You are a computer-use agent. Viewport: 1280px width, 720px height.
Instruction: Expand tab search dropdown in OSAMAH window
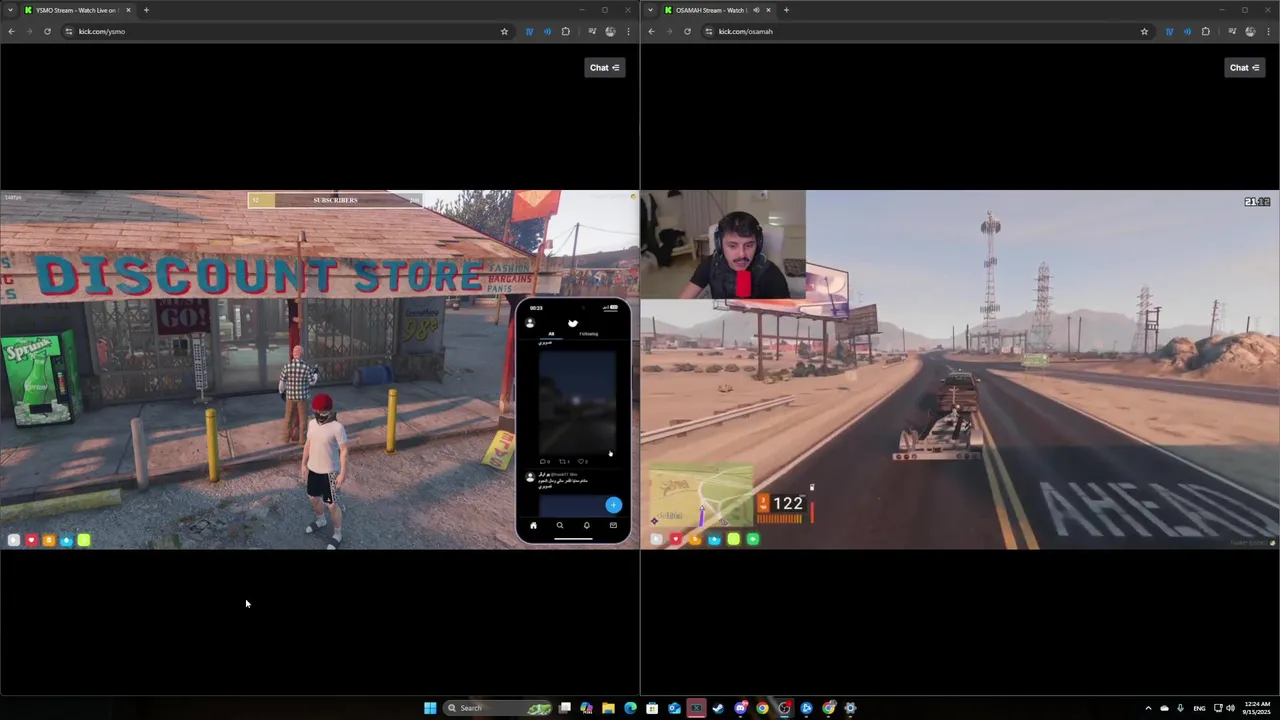(650, 10)
